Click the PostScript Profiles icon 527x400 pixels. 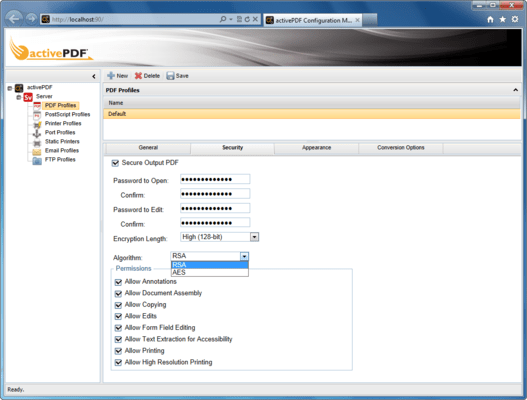point(37,115)
